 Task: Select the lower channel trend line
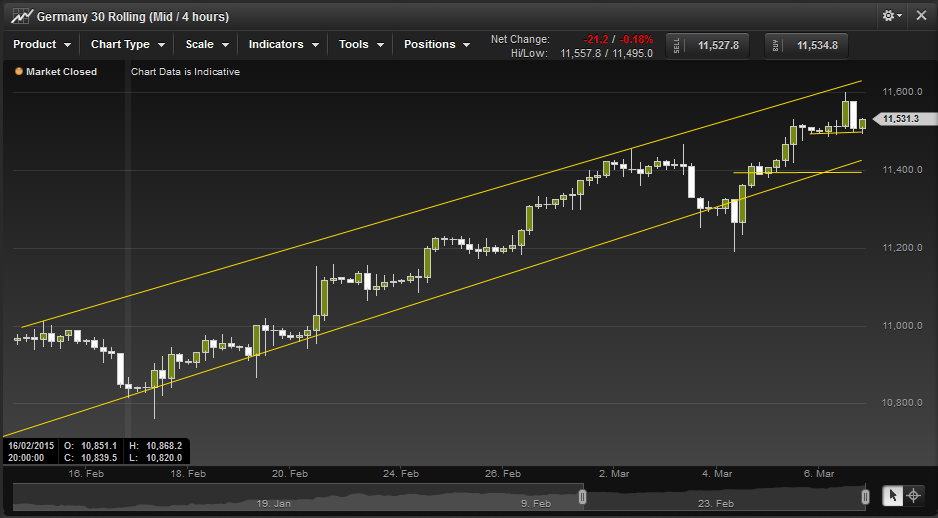433,298
